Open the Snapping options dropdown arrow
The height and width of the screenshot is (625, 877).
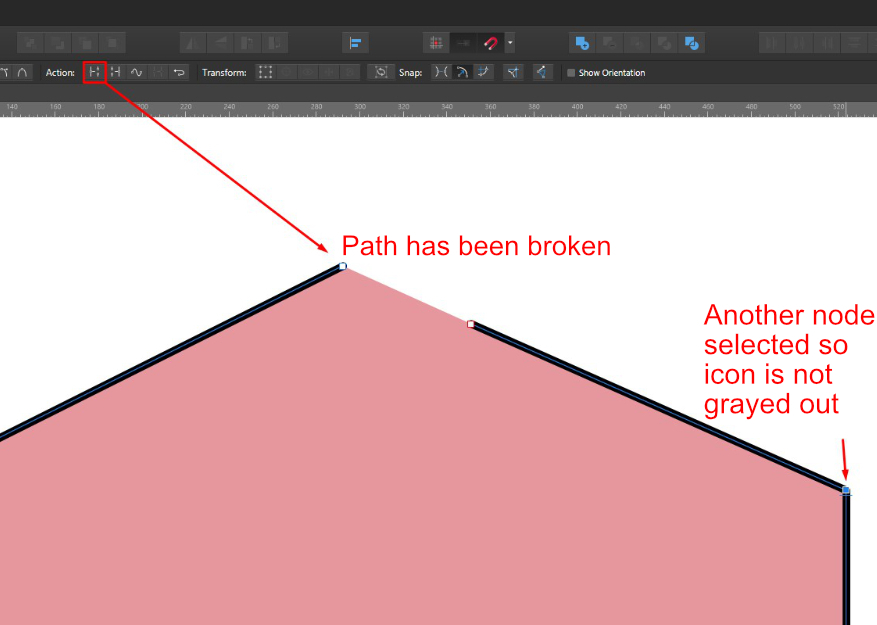pyautogui.click(x=510, y=43)
